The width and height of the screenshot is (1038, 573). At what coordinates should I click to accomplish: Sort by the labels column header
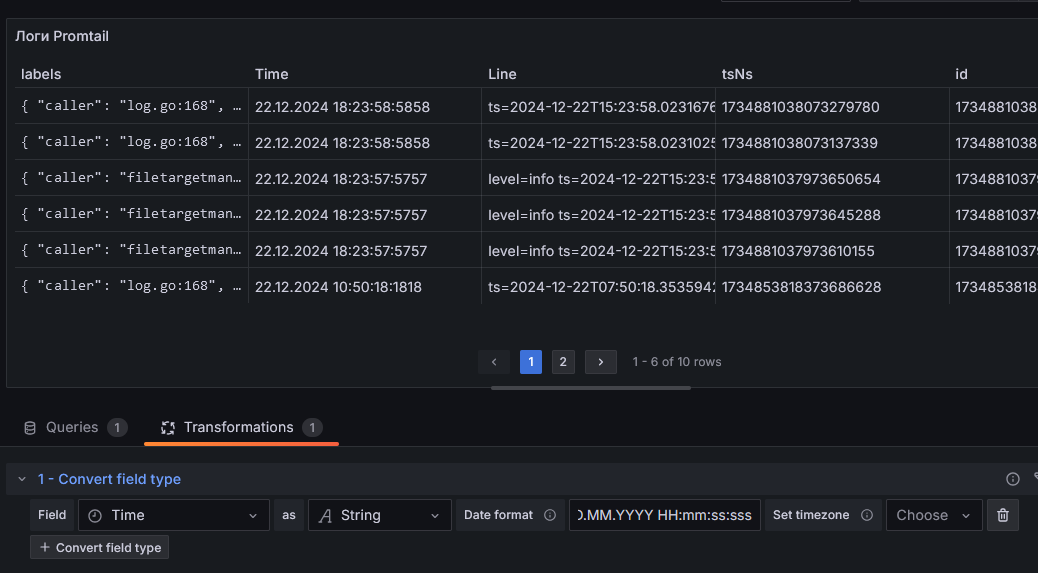pyautogui.click(x=41, y=74)
